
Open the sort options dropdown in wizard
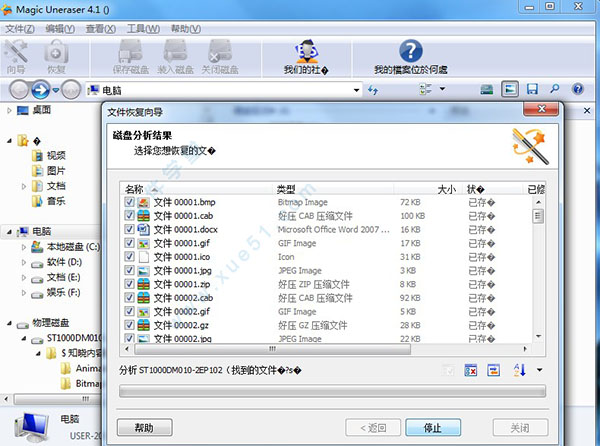(x=540, y=370)
